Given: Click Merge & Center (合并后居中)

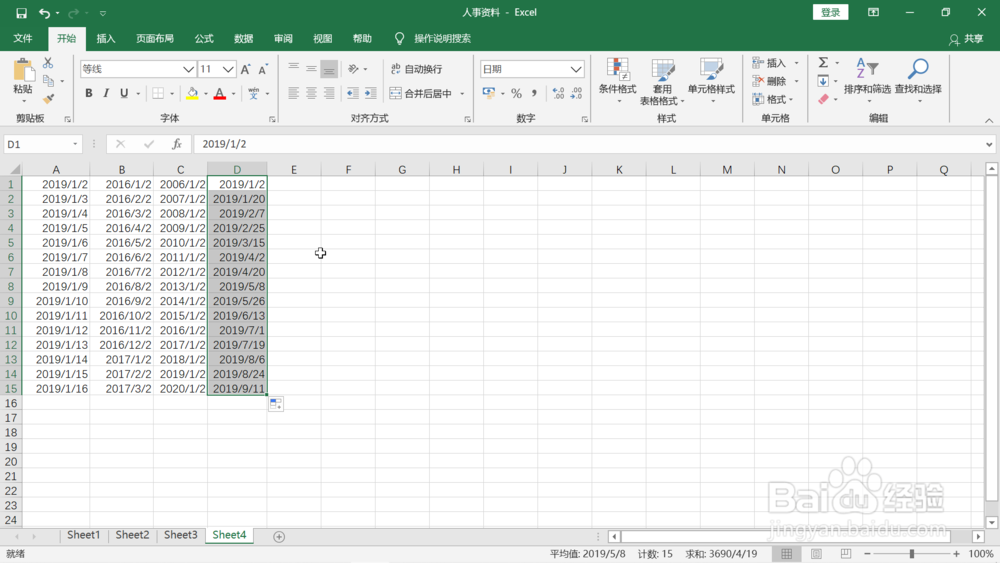Looking at the screenshot, I should tap(421, 94).
